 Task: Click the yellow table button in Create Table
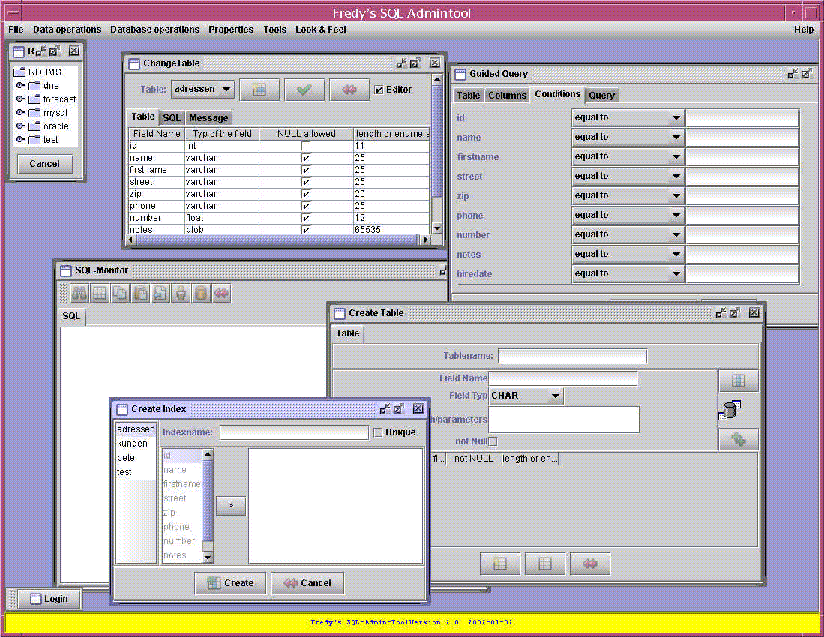[500, 564]
